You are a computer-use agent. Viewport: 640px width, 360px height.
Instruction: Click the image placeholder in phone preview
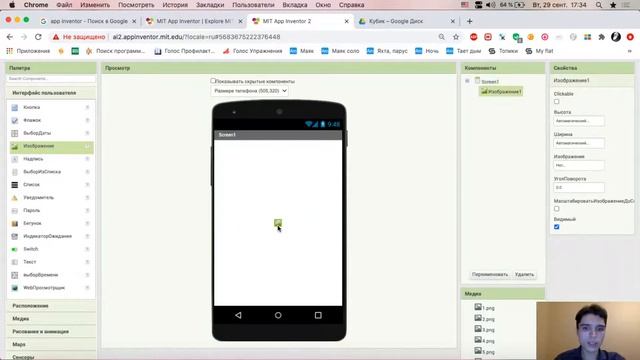(278, 223)
